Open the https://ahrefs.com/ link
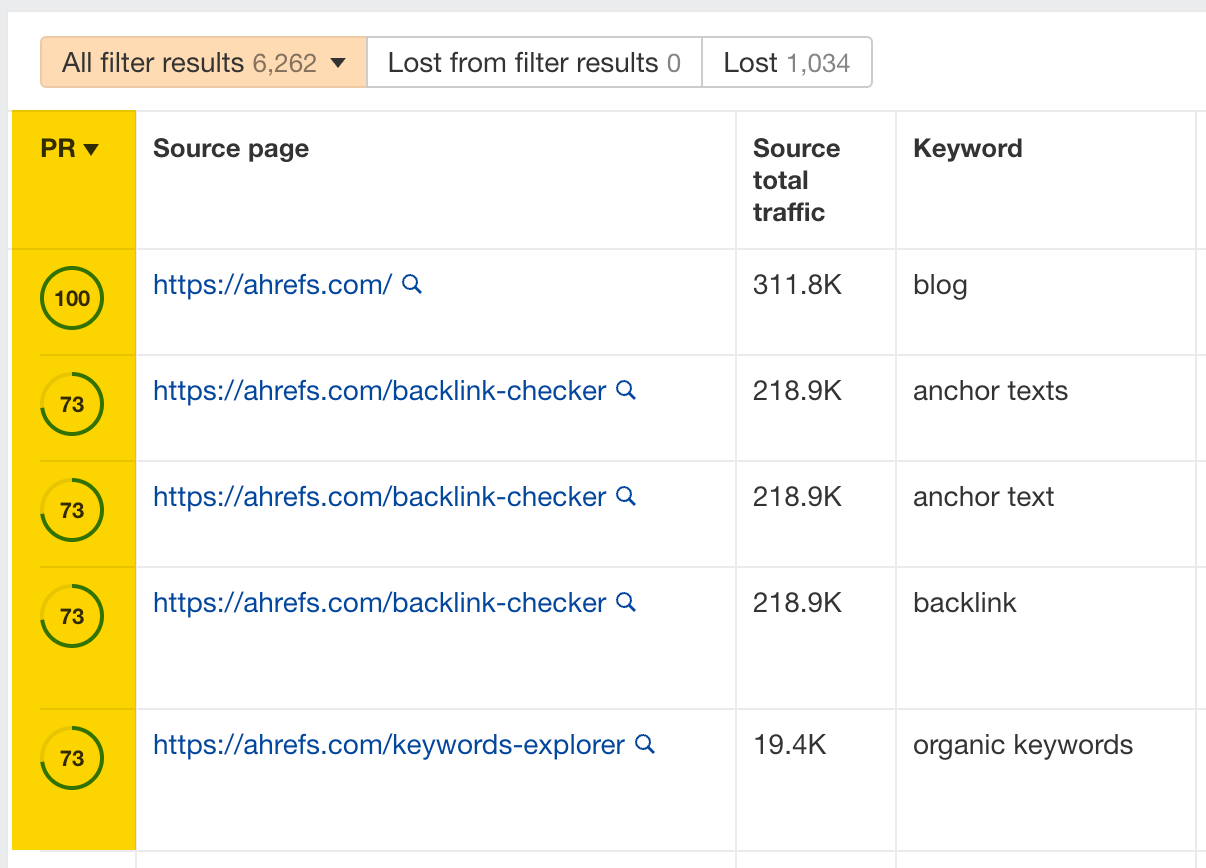 click(270, 285)
